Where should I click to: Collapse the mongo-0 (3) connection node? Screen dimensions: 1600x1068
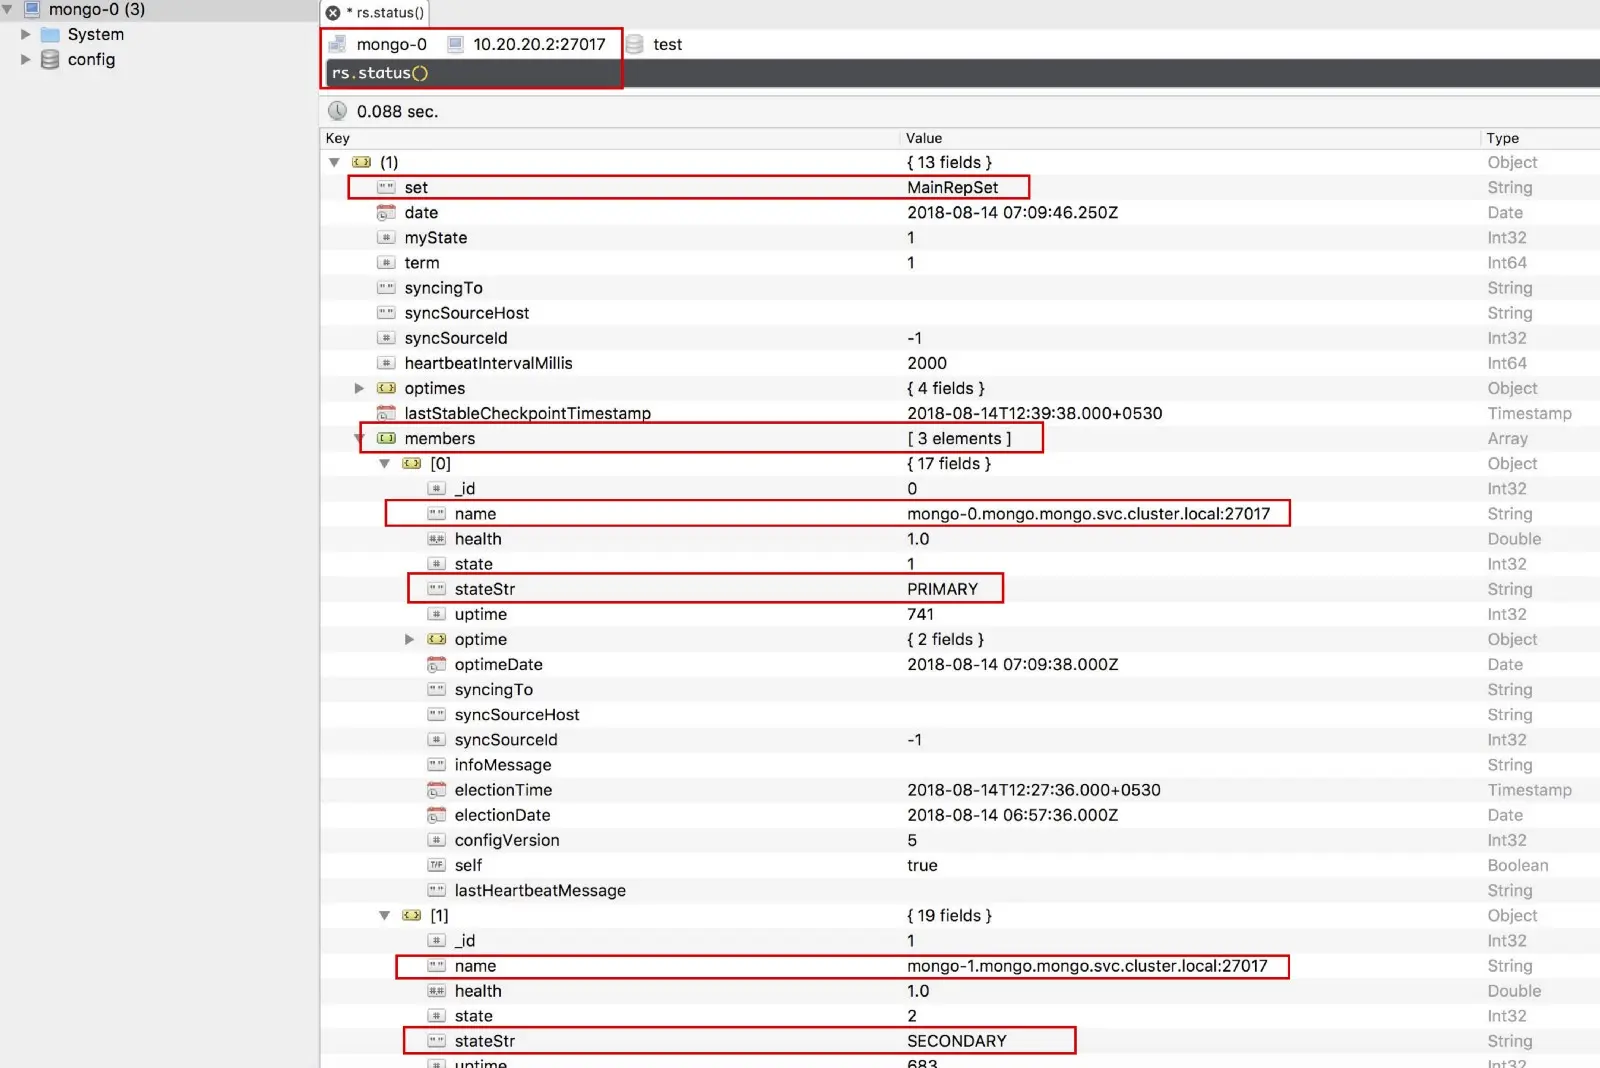point(7,9)
